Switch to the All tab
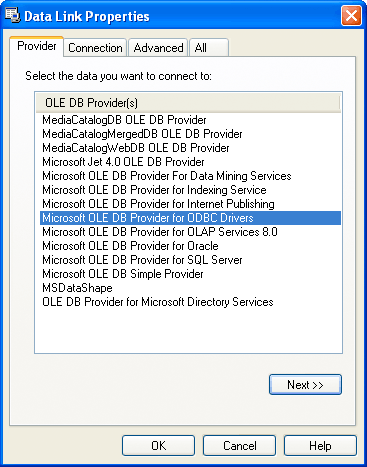This screenshot has width=367, height=467. pyautogui.click(x=209, y=48)
